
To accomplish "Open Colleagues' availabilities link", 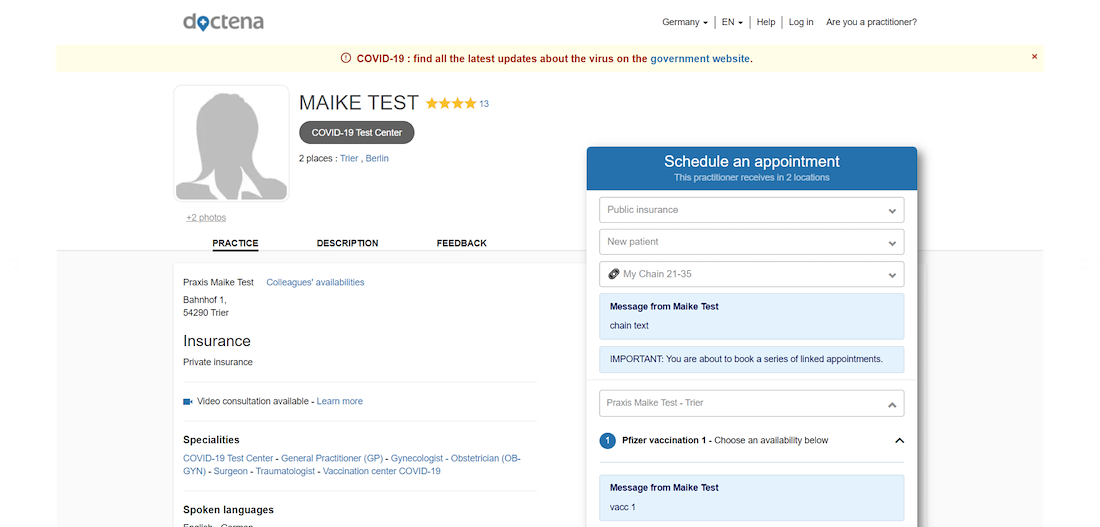I will pos(315,283).
